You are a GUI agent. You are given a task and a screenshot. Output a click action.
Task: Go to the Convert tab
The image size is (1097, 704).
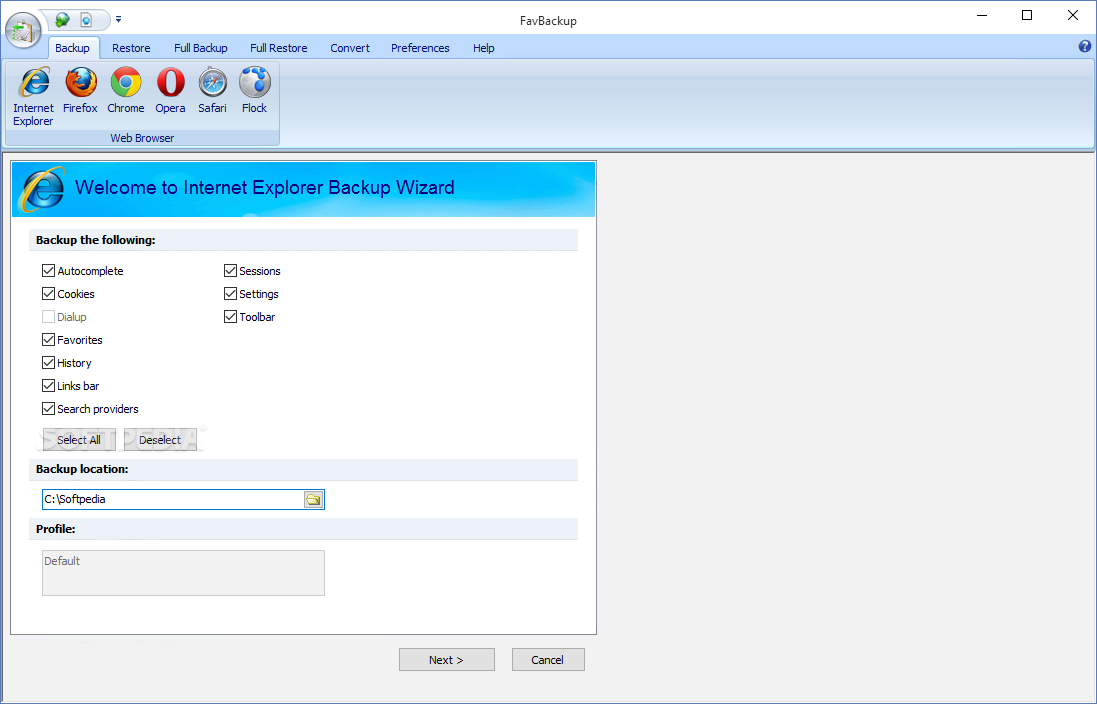[350, 48]
